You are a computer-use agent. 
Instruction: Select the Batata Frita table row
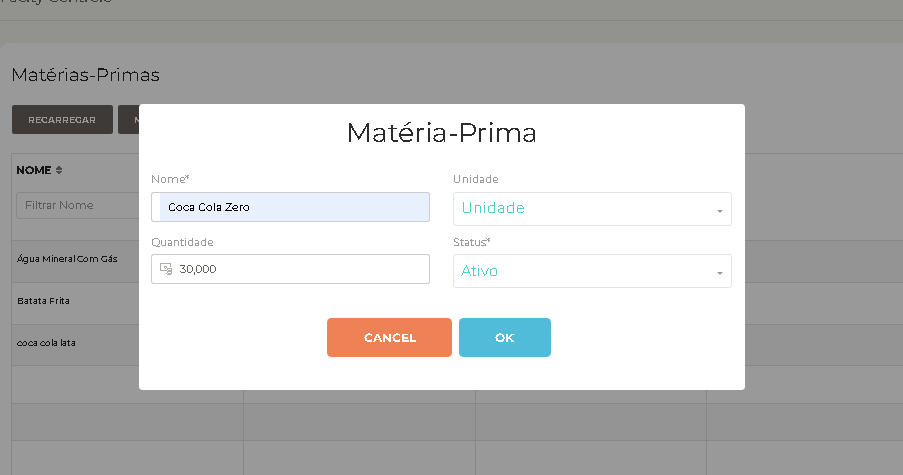coord(75,303)
